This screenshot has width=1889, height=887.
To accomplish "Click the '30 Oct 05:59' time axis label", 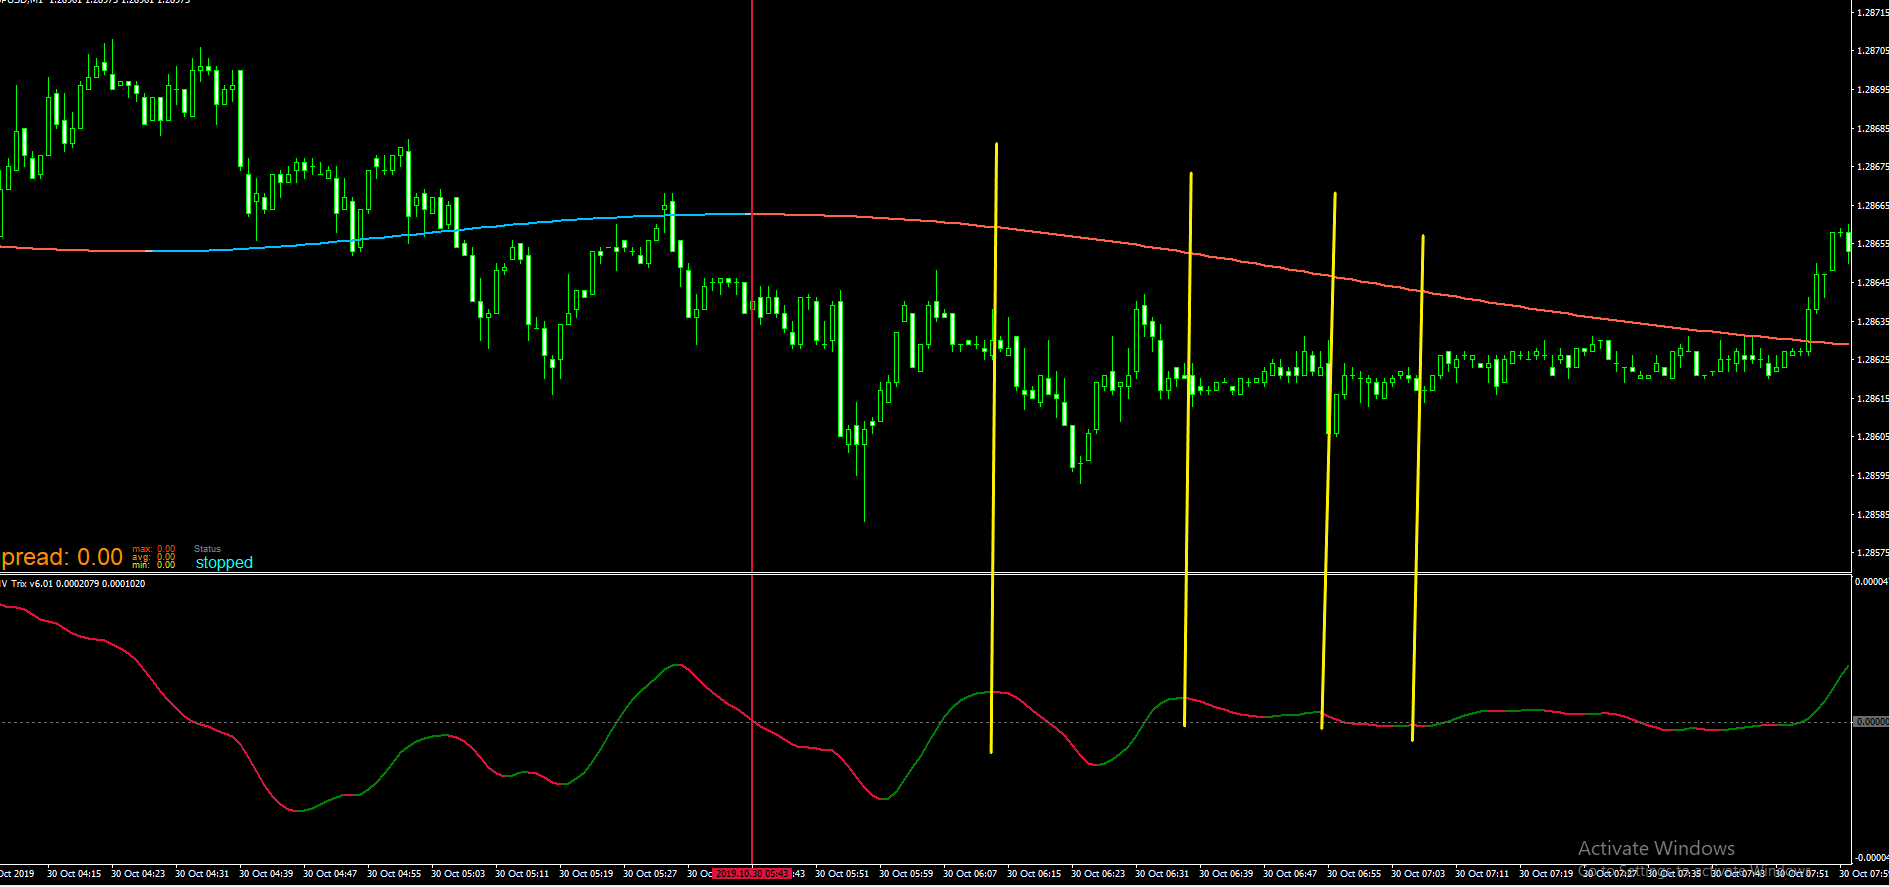I will coord(906,873).
